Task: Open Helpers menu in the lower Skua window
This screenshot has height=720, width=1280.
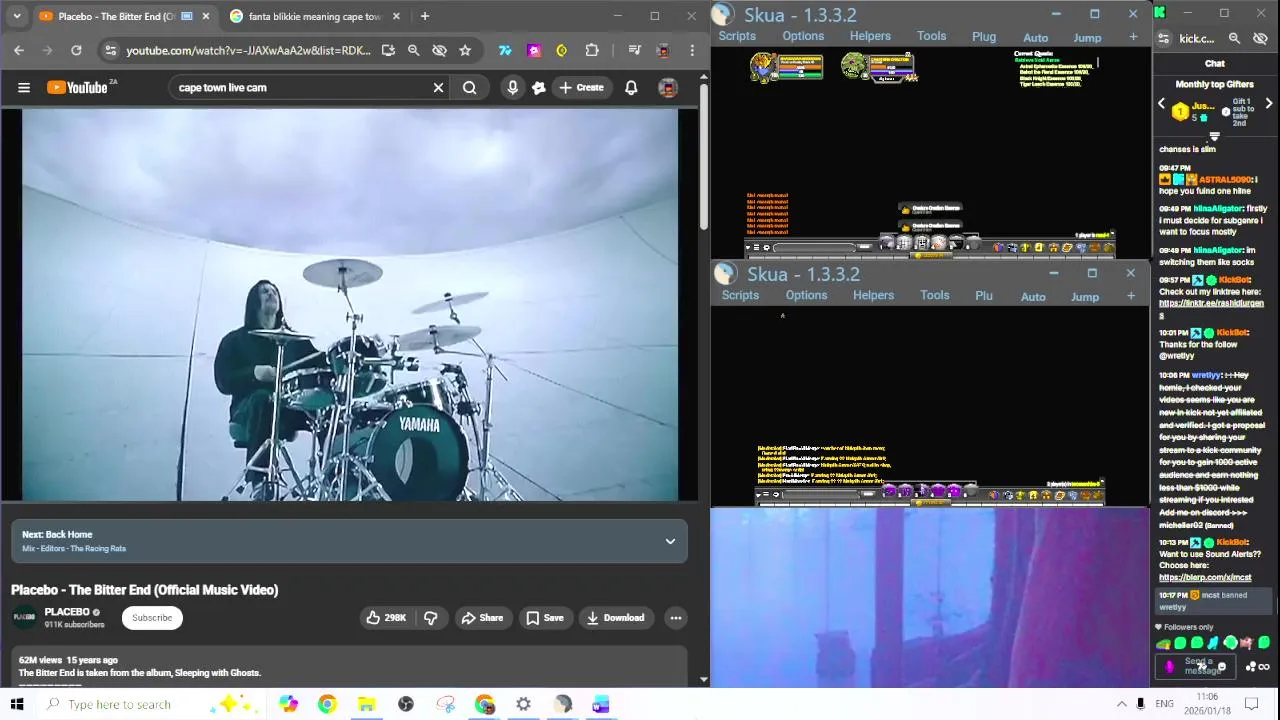Action: pyautogui.click(x=873, y=295)
